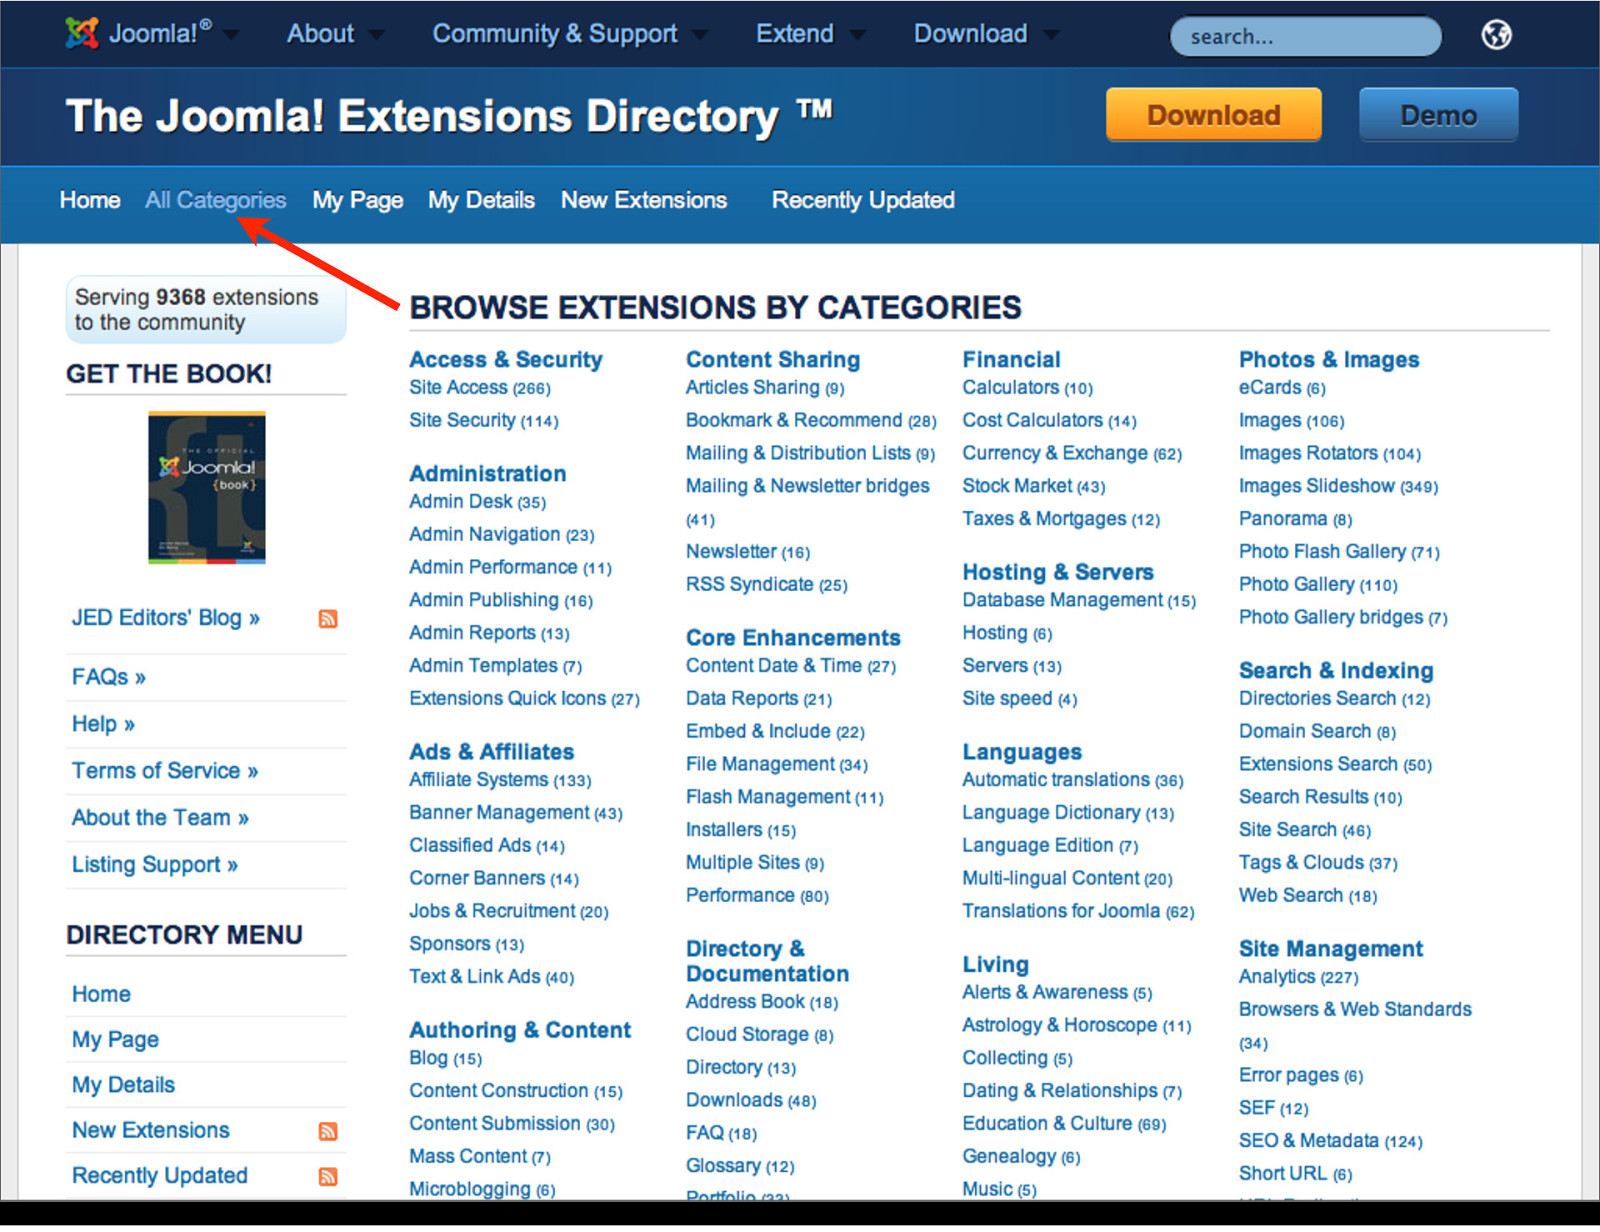This screenshot has width=1600, height=1232.
Task: Click RSS icon next to New Extensions
Action: coord(328,1131)
